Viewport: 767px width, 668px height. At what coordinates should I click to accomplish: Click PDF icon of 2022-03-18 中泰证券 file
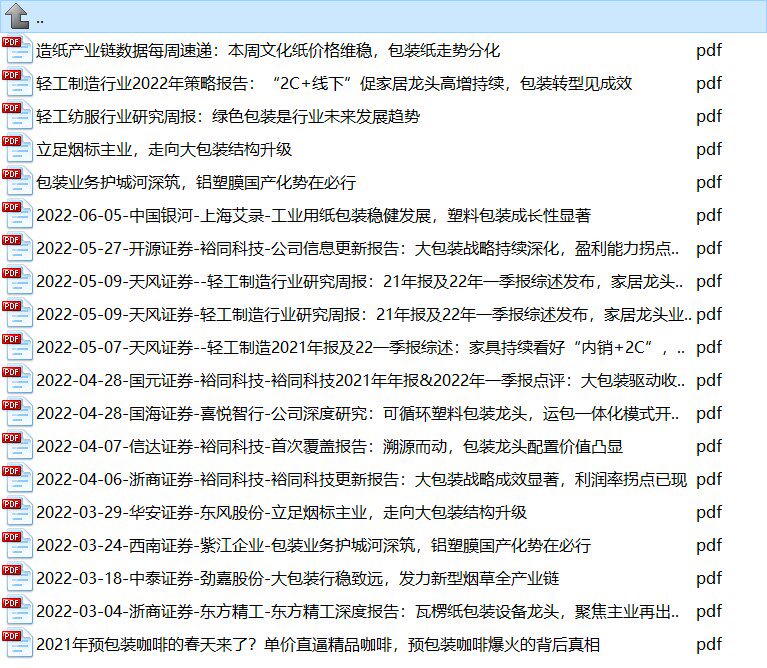pyautogui.click(x=17, y=578)
